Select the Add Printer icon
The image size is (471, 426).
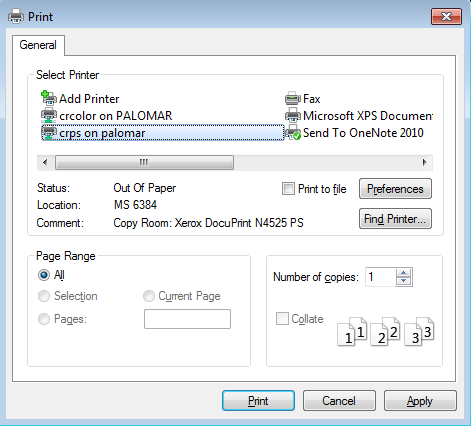(49, 98)
